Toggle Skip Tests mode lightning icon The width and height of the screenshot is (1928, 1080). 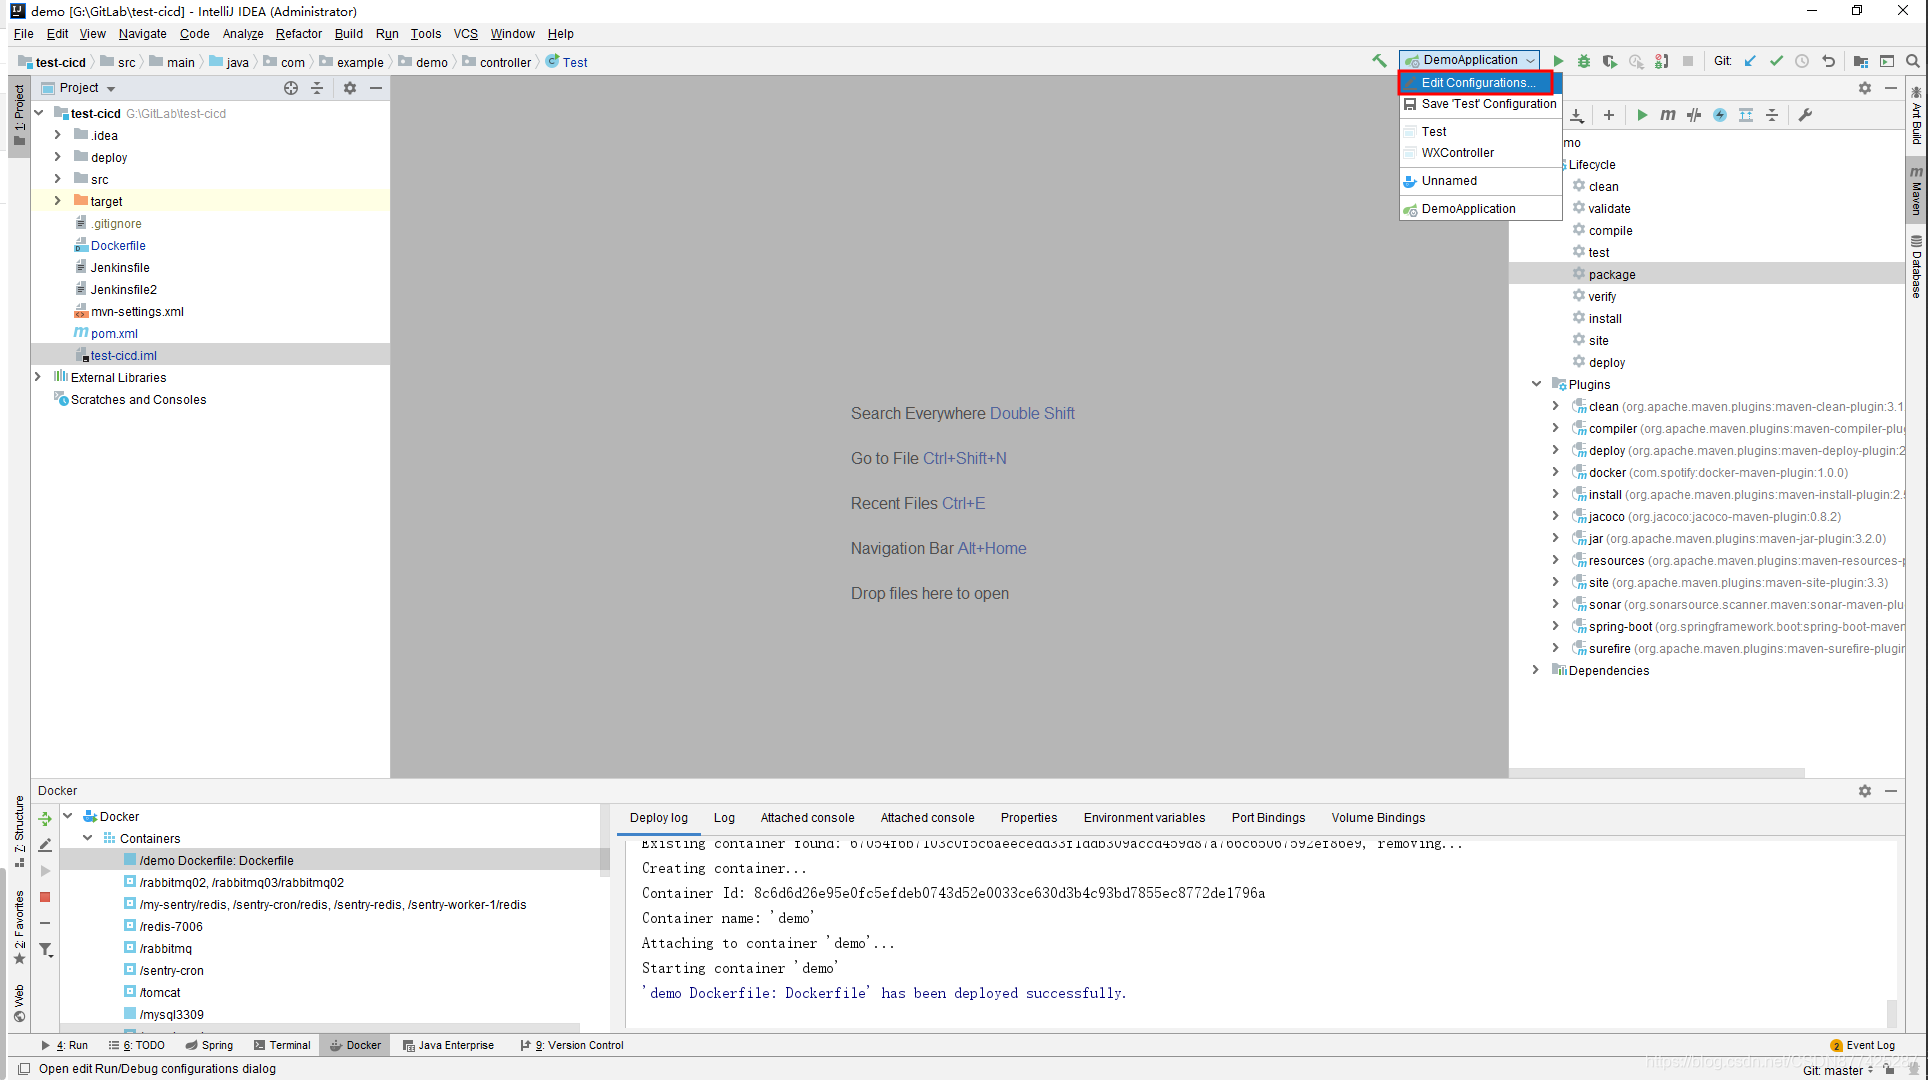click(x=1720, y=115)
